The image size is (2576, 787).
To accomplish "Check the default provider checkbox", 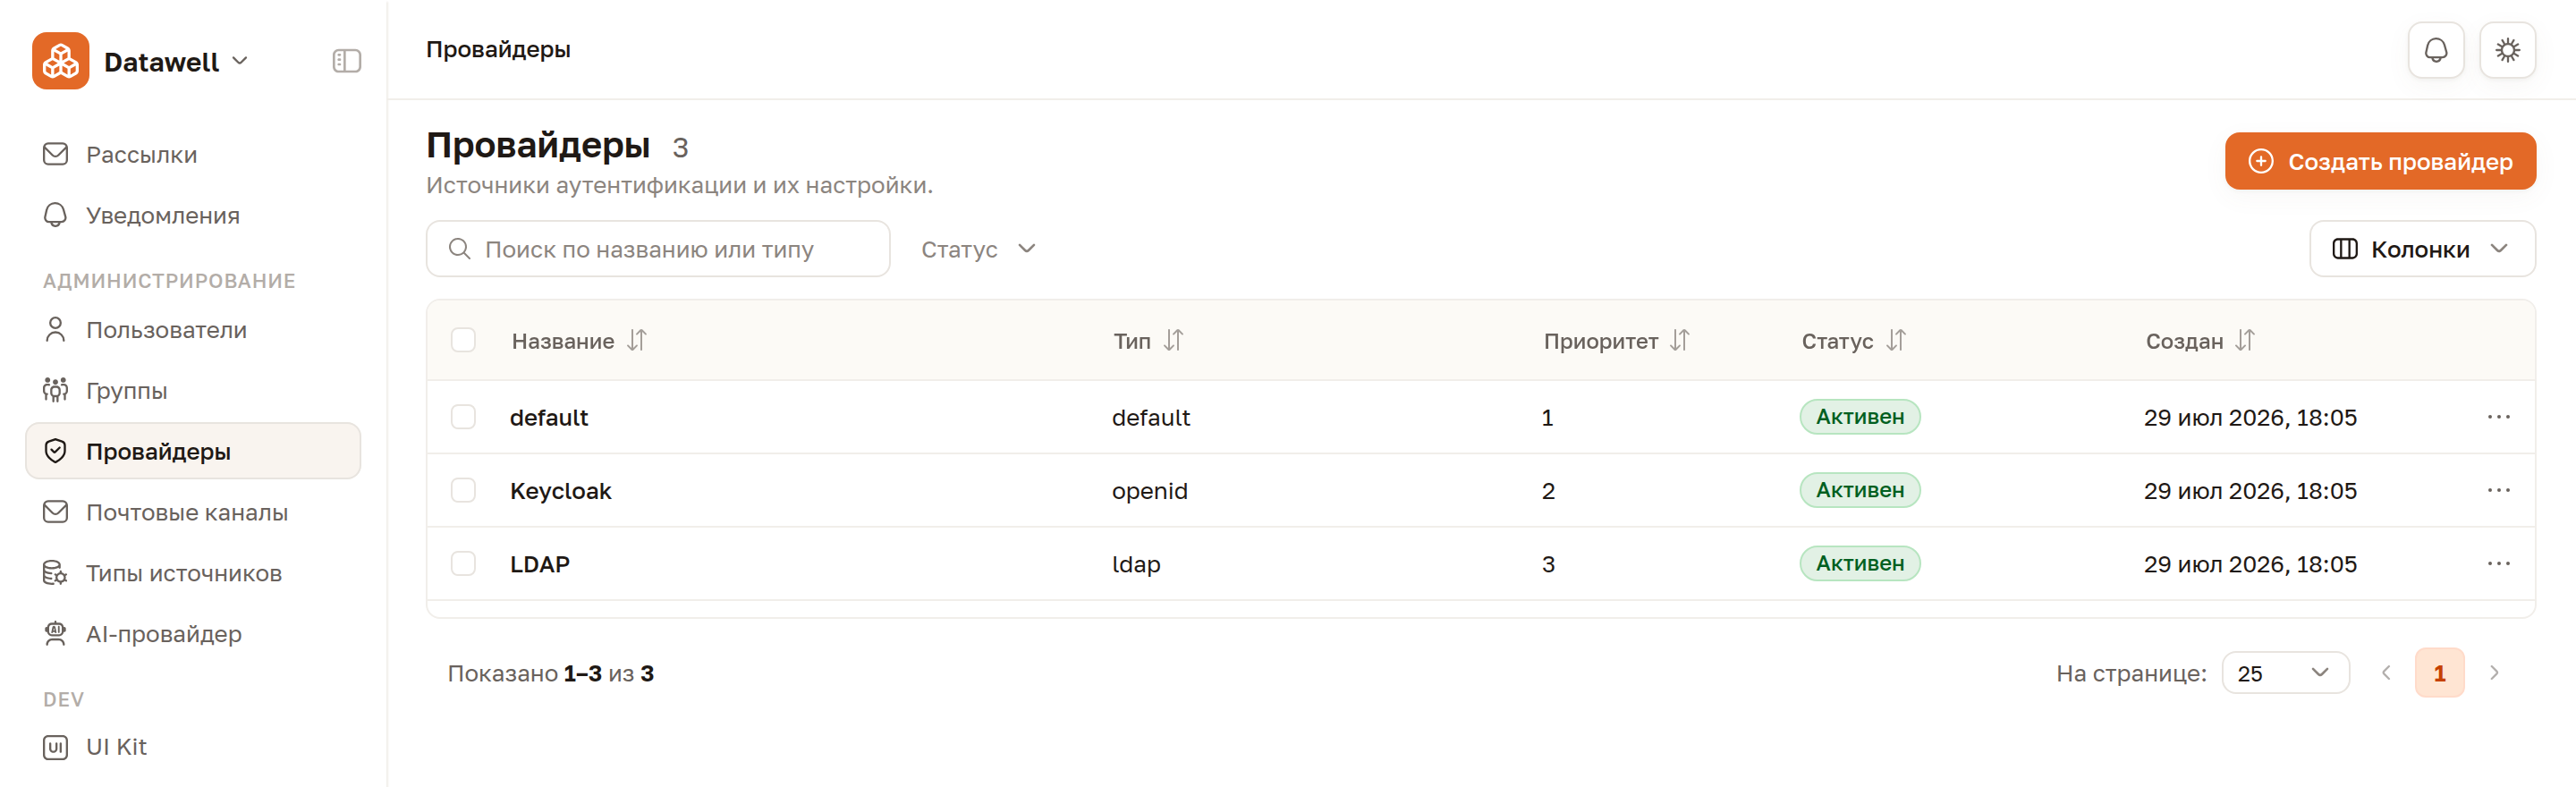I will pyautogui.click(x=463, y=417).
